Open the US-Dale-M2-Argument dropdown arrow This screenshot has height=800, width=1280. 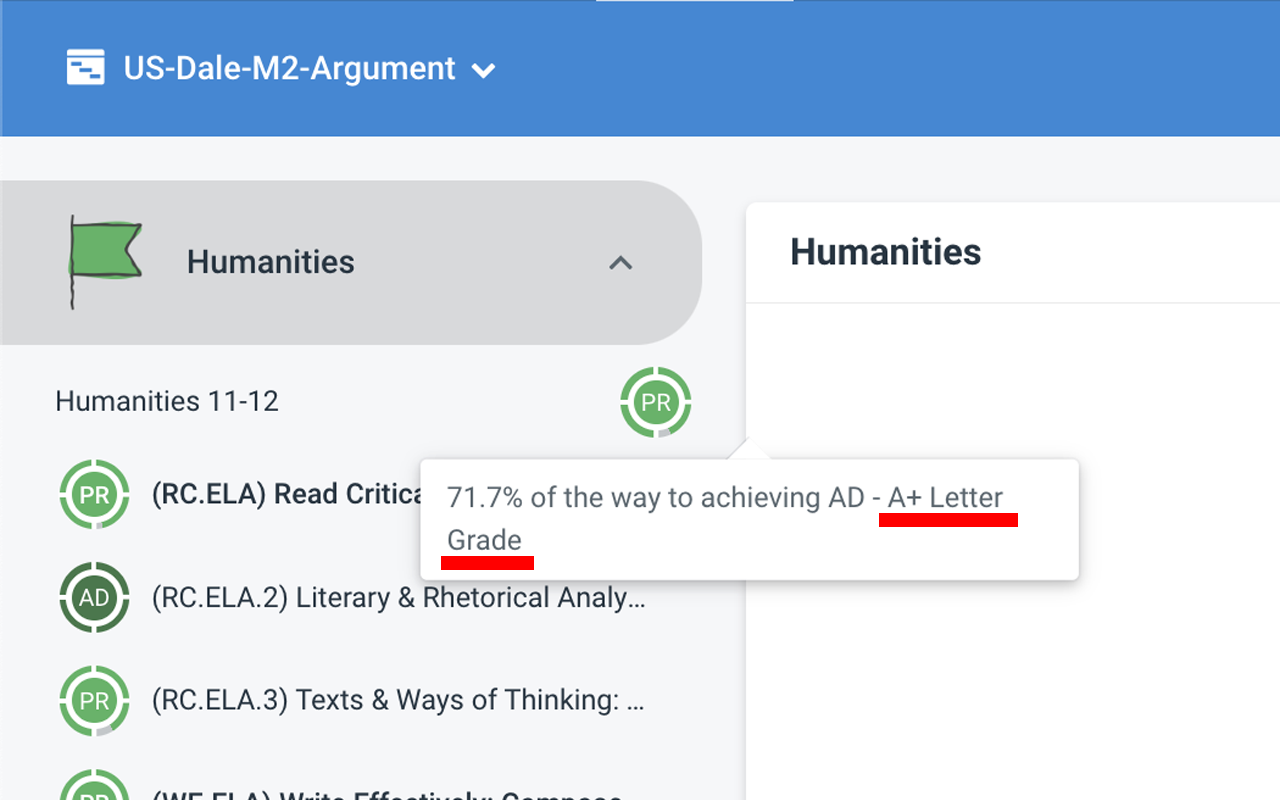[484, 70]
